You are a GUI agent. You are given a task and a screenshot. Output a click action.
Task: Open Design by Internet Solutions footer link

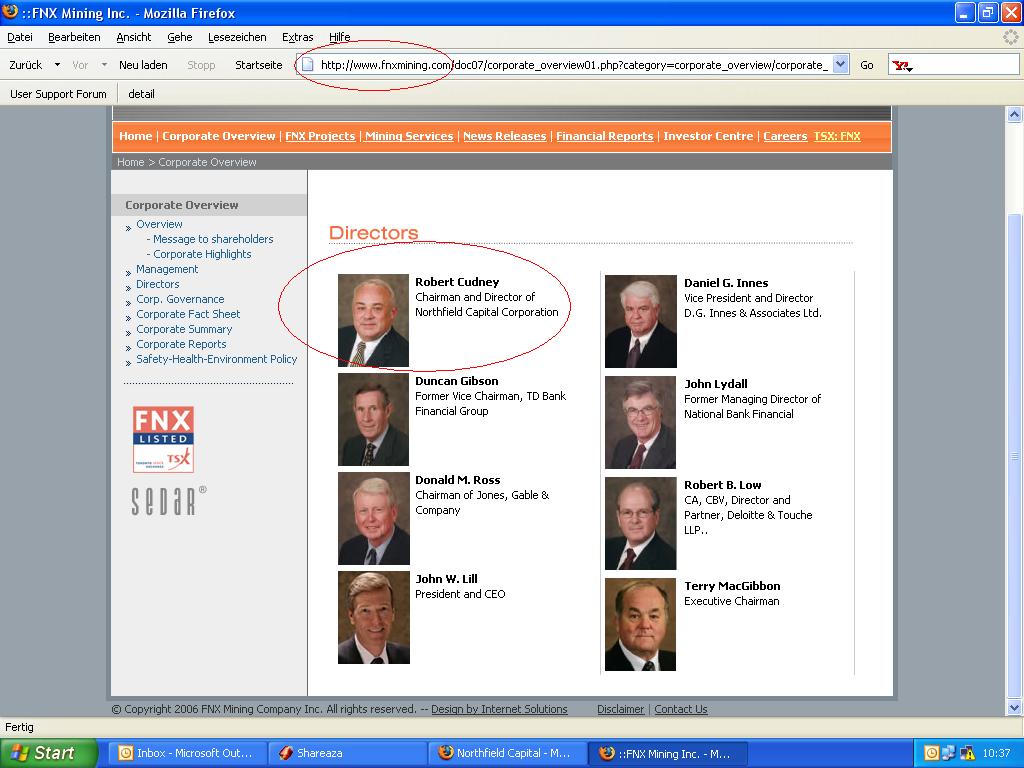click(499, 709)
